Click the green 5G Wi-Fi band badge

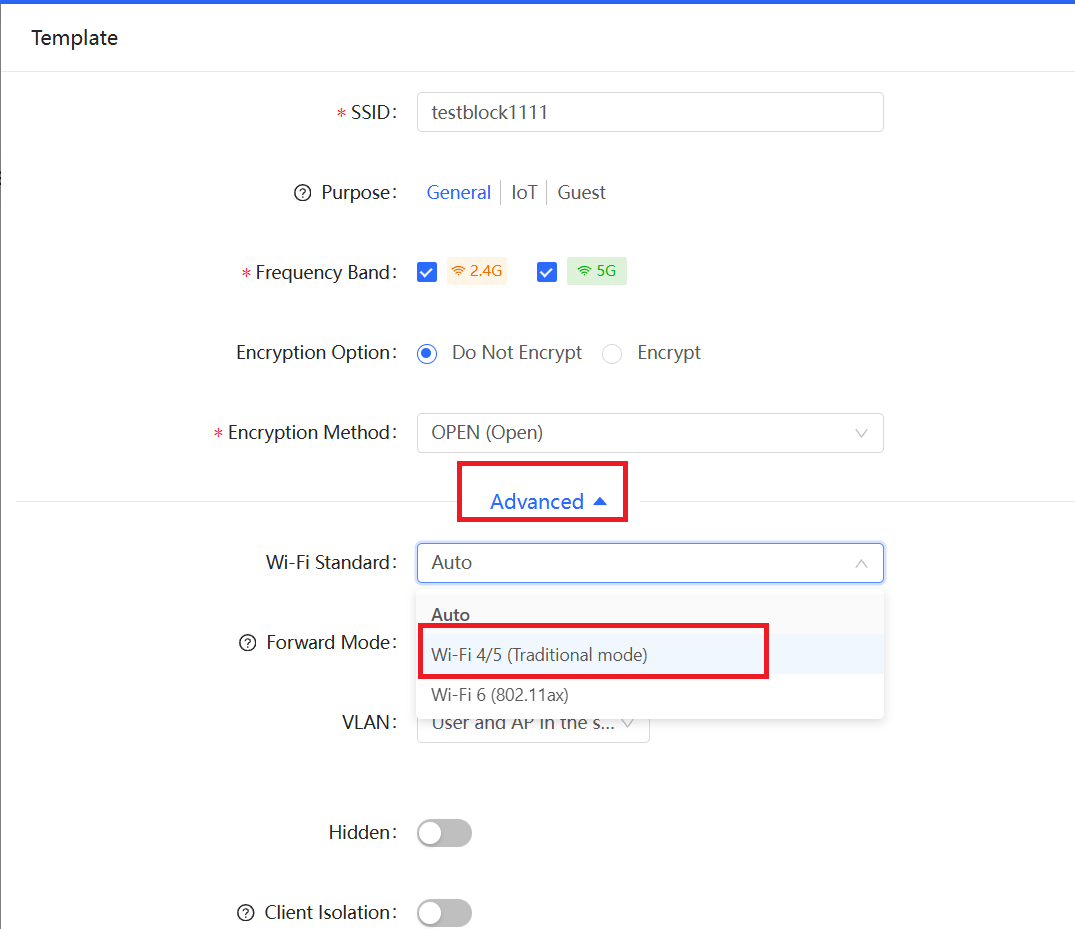point(597,271)
